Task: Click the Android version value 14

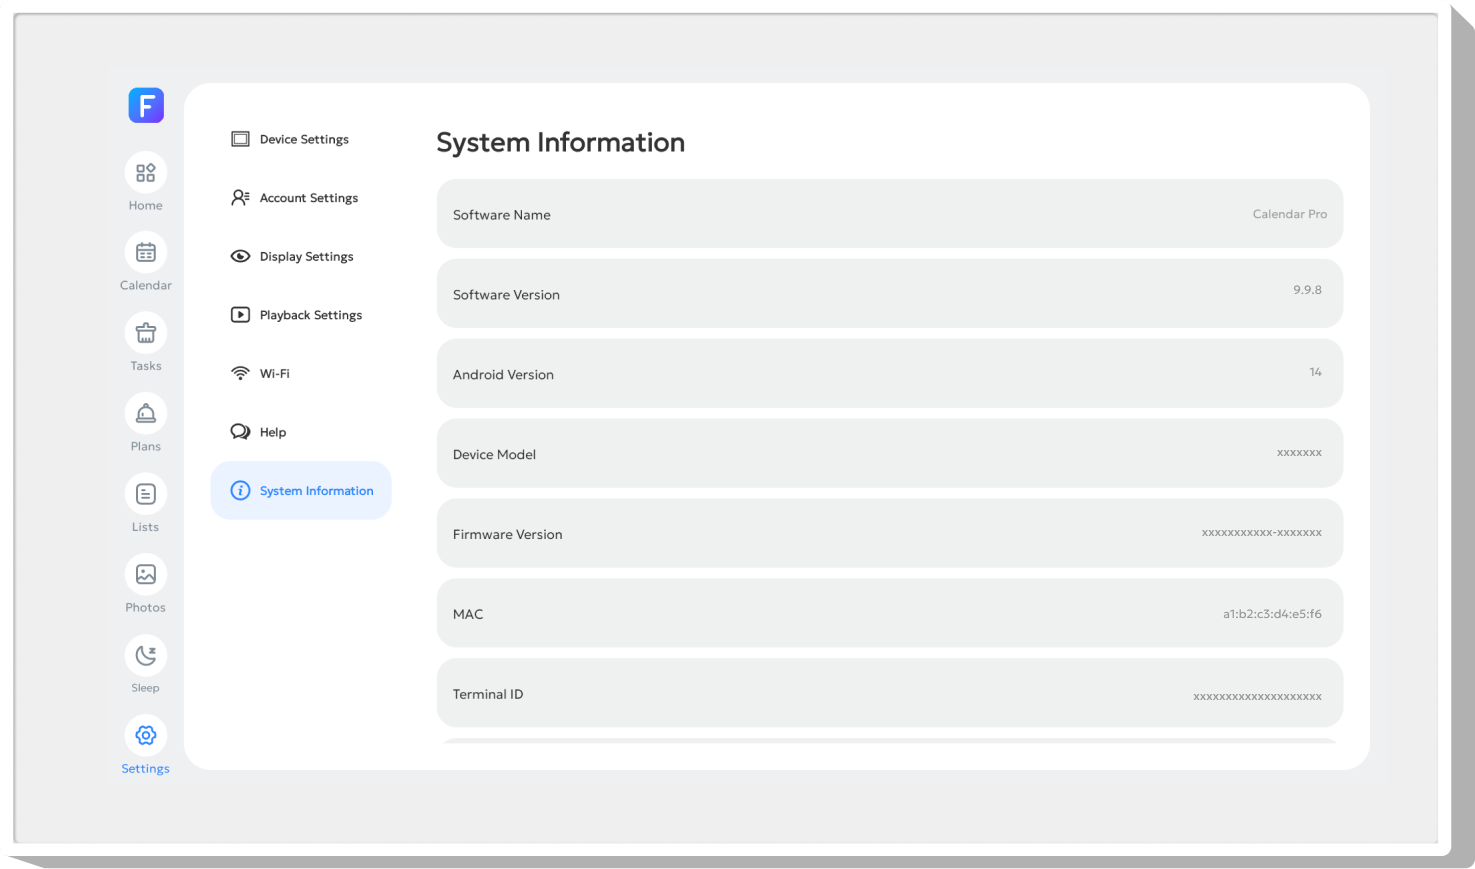Action: click(x=1316, y=372)
